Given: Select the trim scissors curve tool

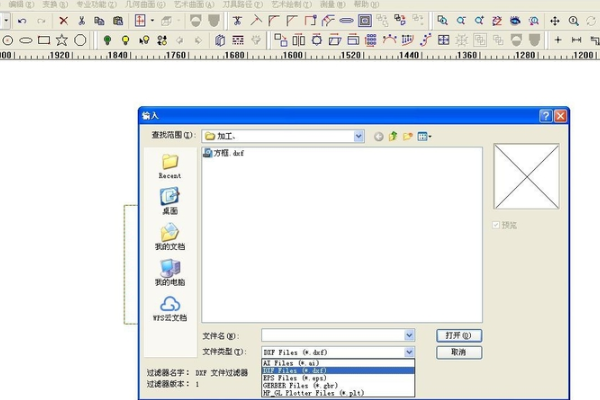Looking at the screenshot, I should point(237,20).
